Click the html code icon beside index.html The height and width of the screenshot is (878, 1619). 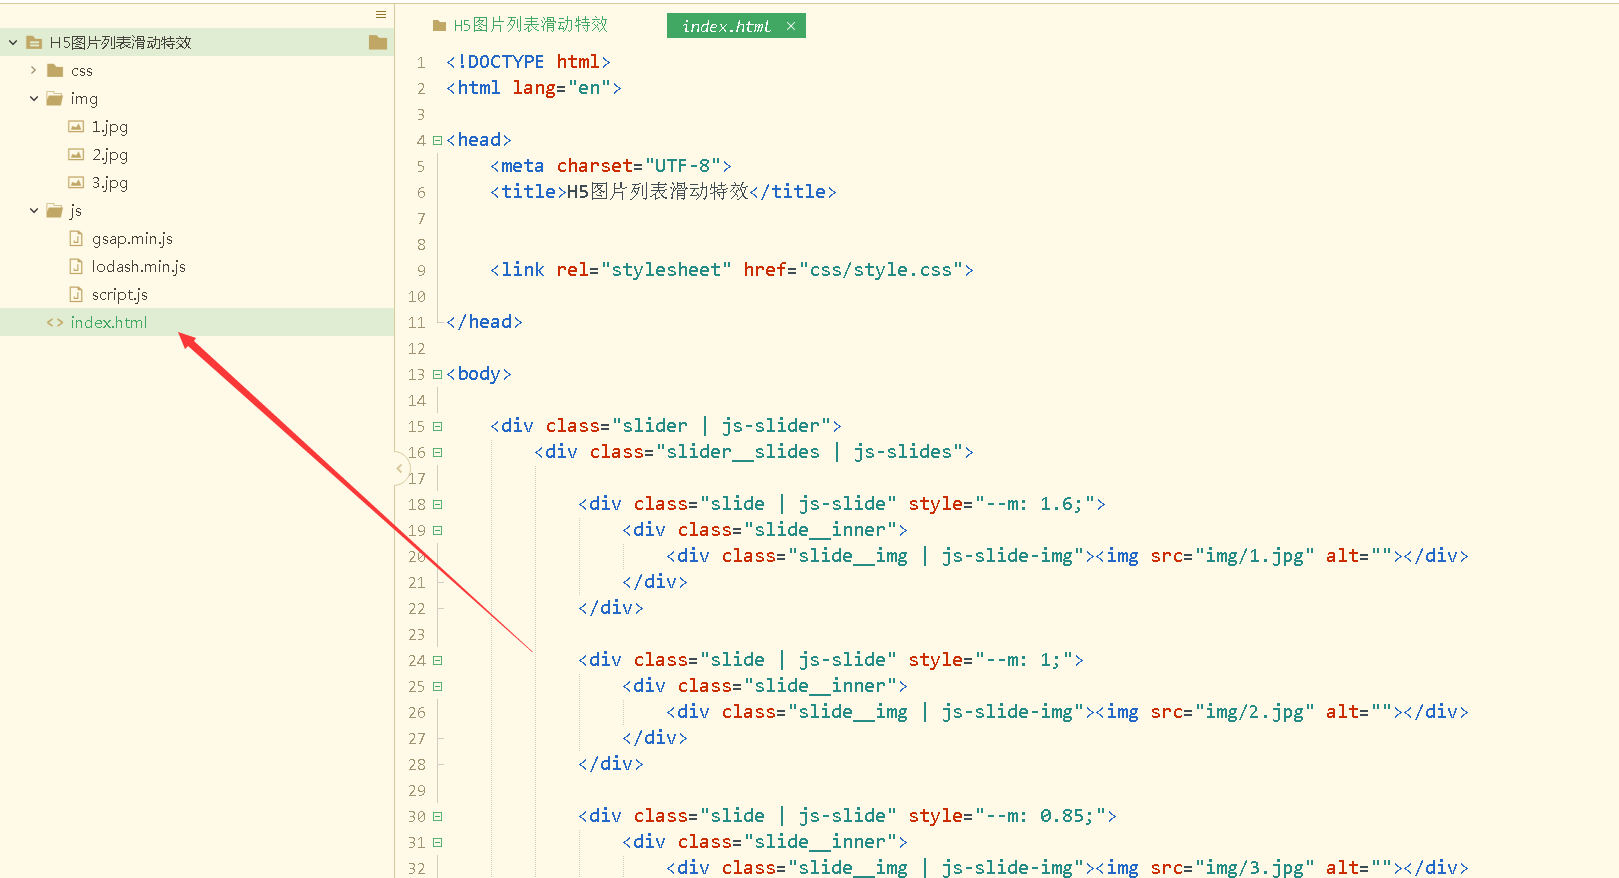55,322
